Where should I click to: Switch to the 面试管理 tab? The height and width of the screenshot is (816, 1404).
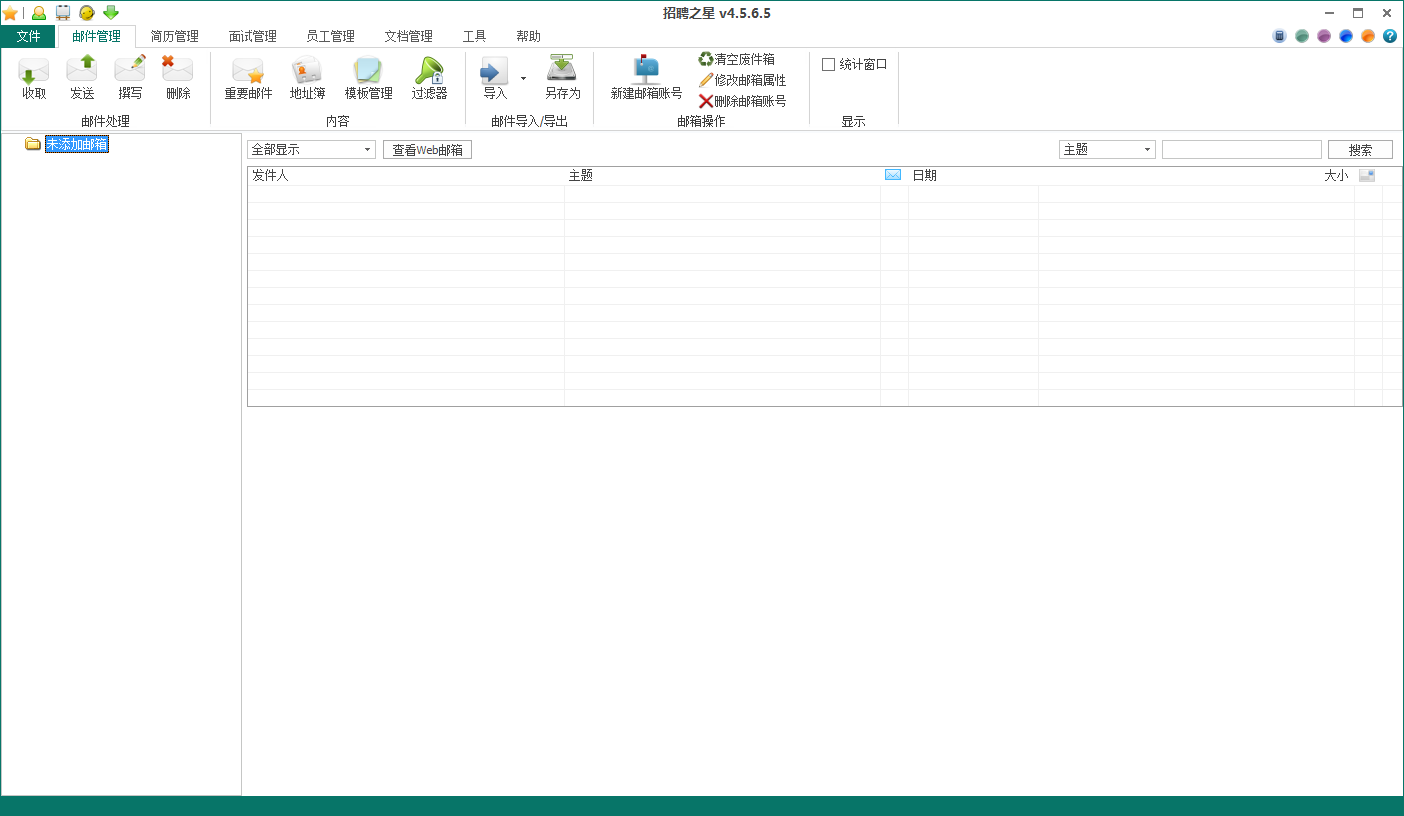253,36
